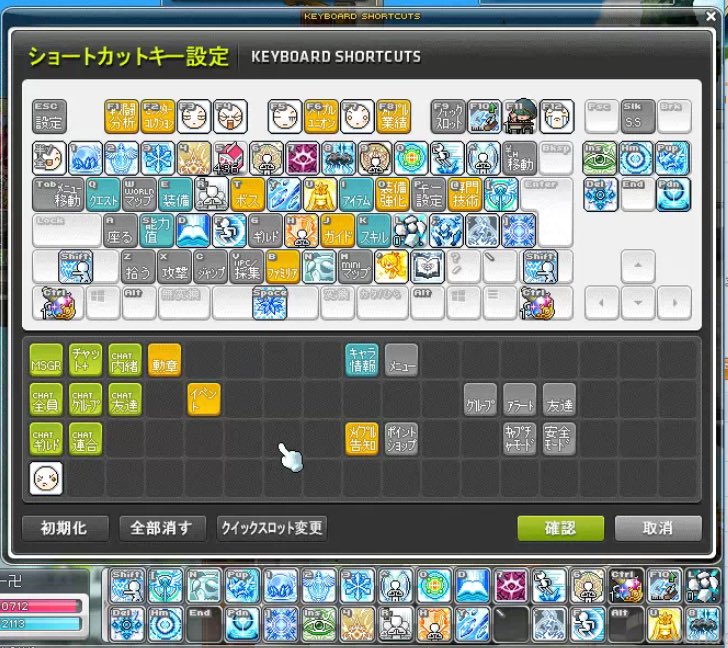Screen dimensions: 728x648
Task: Click the Q クエスト key
Action: point(103,194)
